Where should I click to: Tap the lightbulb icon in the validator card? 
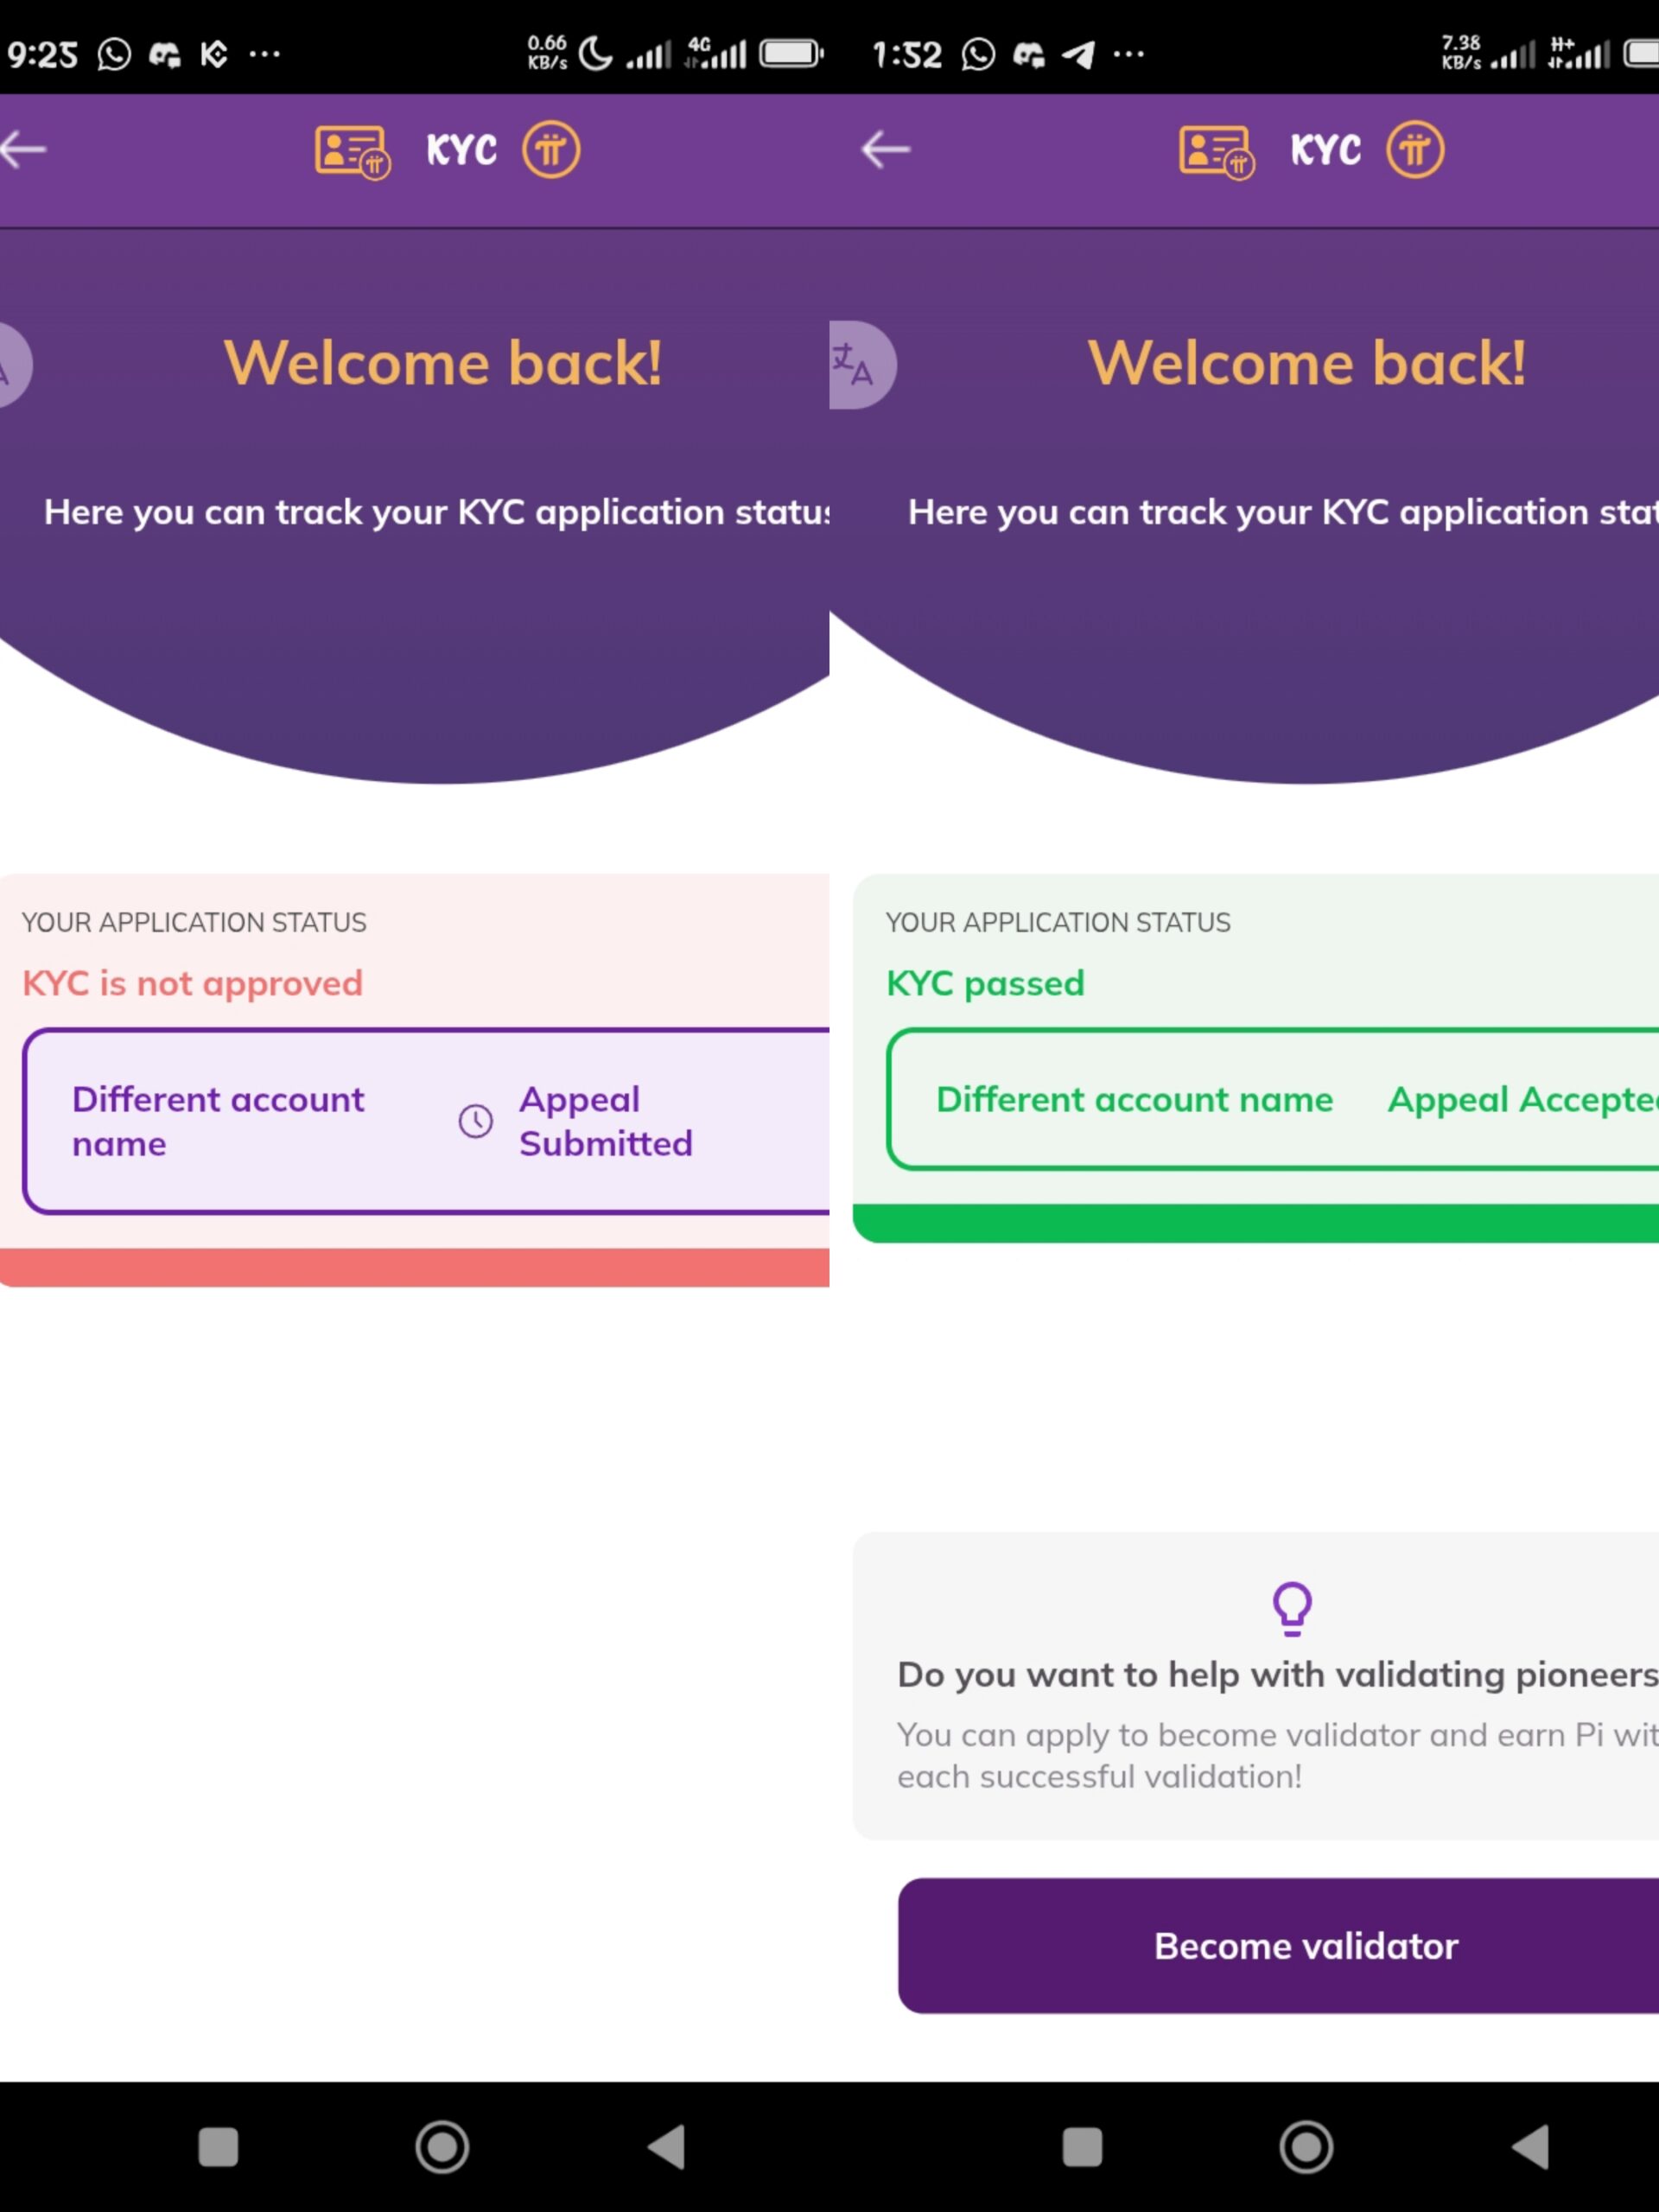click(x=1292, y=1608)
